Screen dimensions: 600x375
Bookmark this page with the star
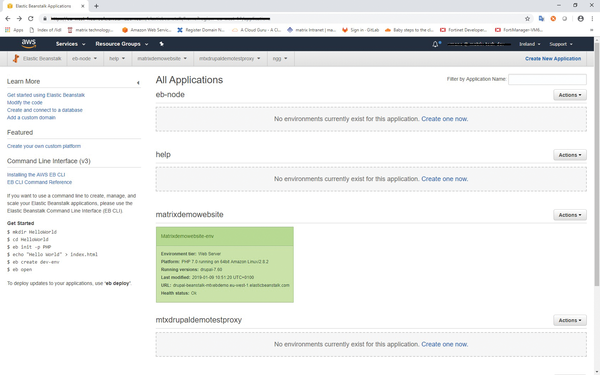527,18
